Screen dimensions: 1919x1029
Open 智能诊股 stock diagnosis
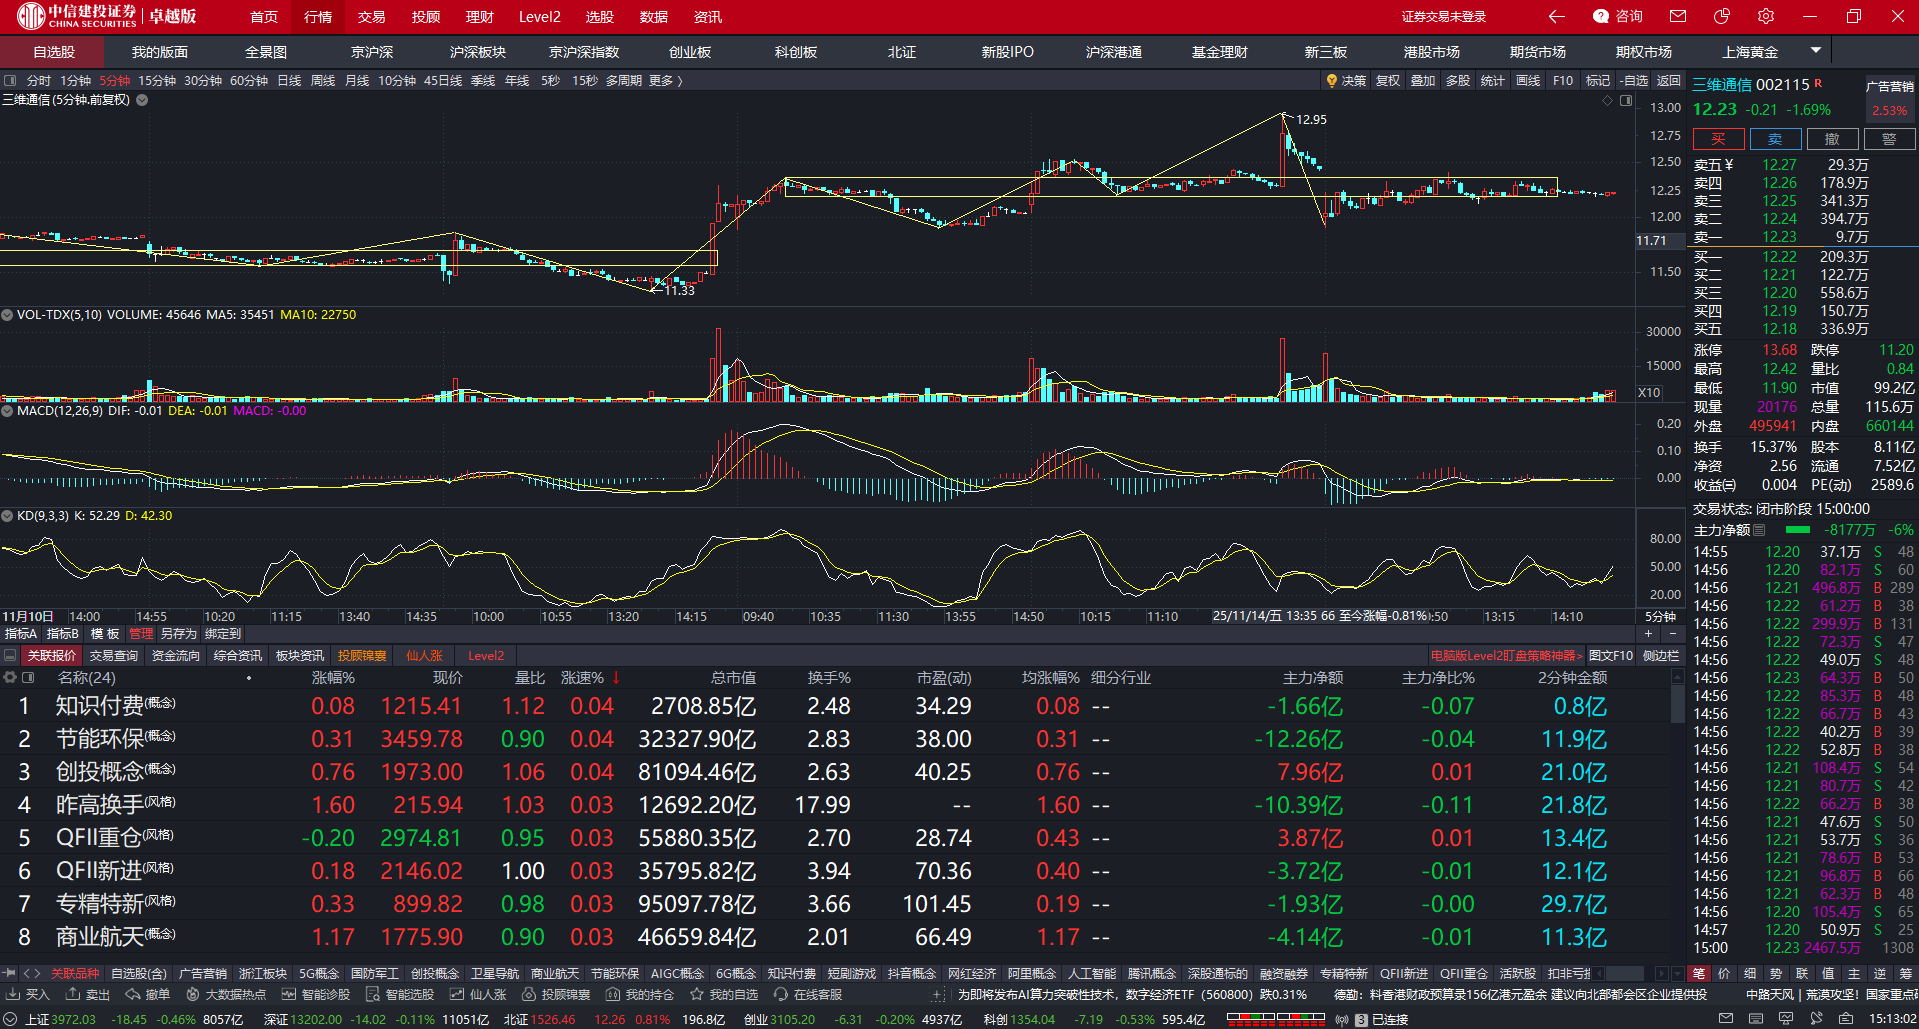click(x=316, y=995)
